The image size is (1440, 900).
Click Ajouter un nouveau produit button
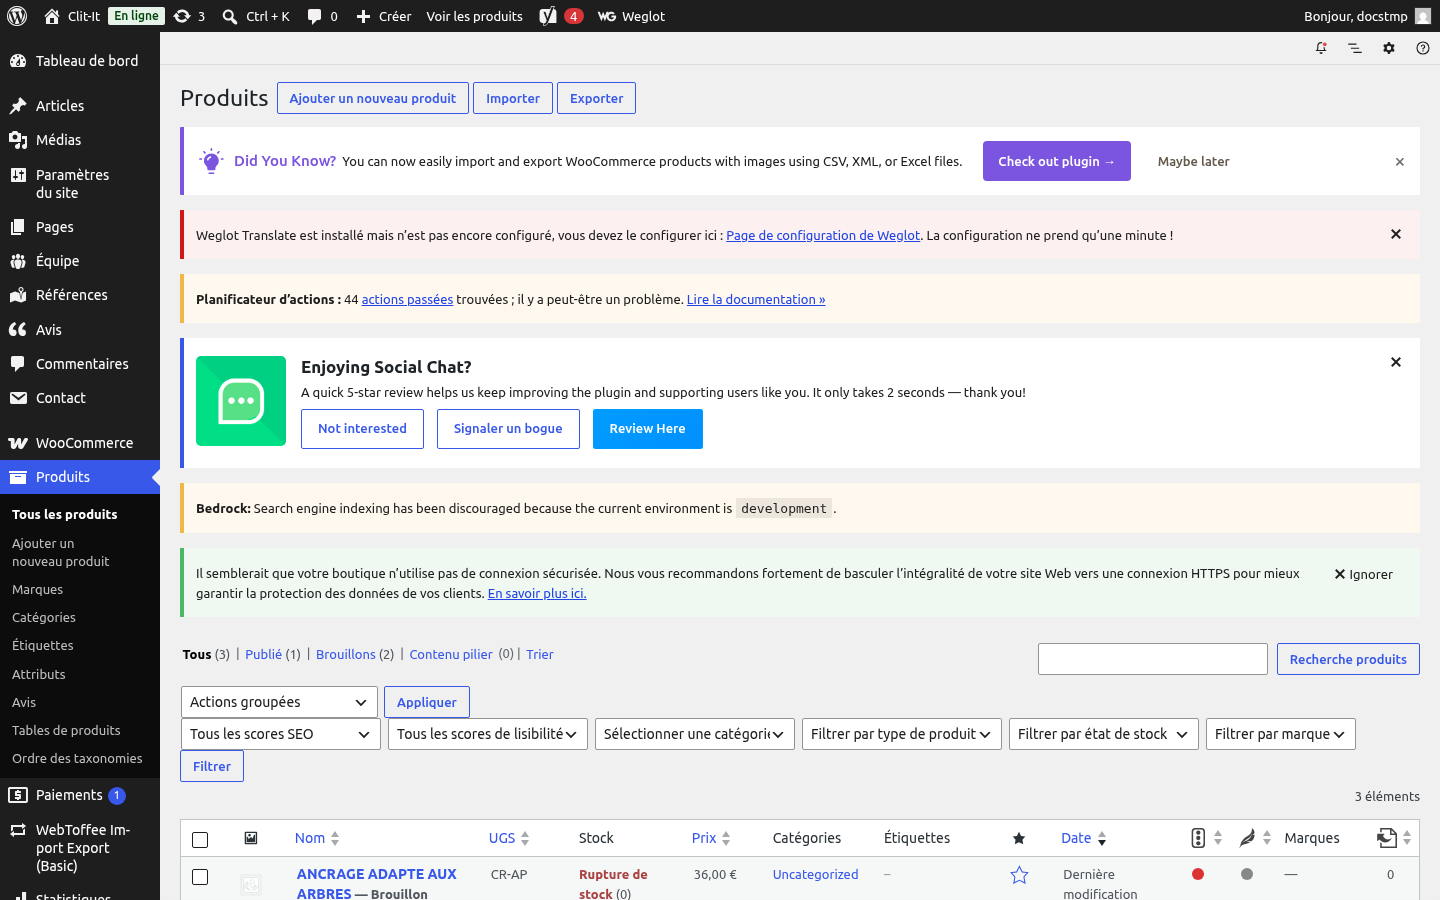click(x=373, y=98)
